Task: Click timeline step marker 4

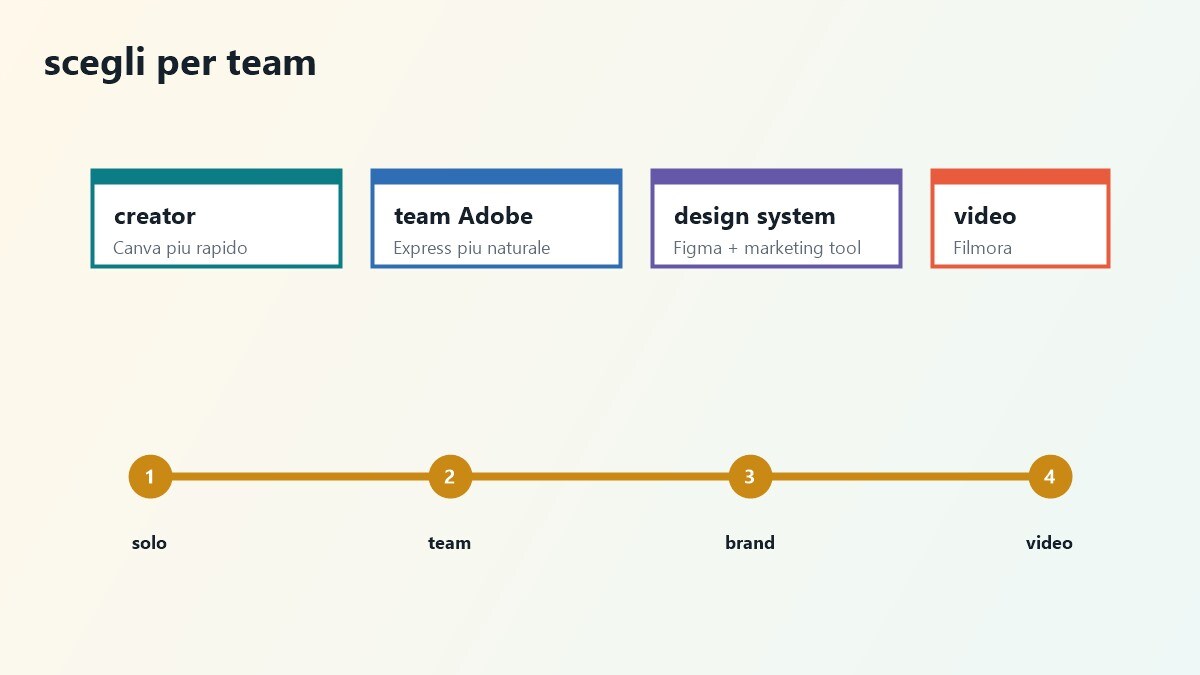Action: (1050, 477)
